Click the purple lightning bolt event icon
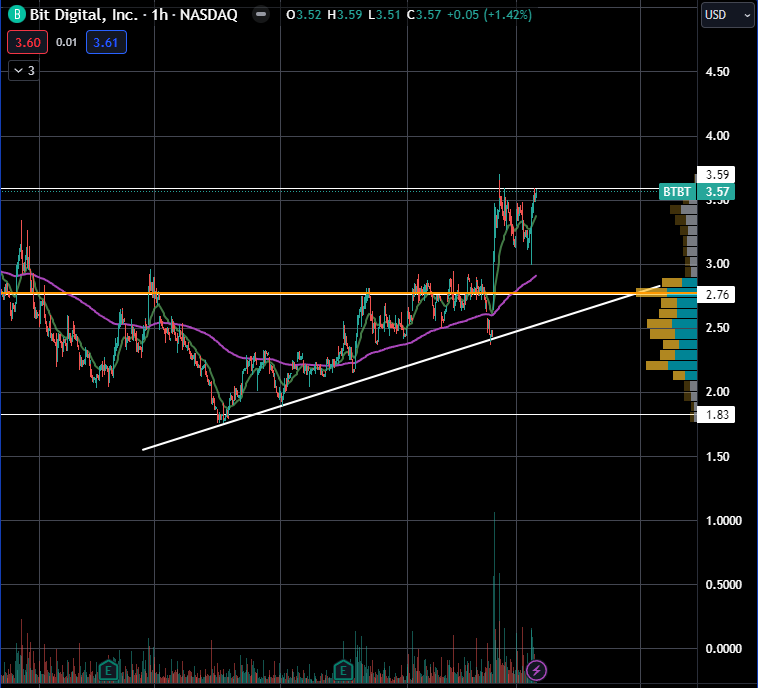 click(536, 670)
